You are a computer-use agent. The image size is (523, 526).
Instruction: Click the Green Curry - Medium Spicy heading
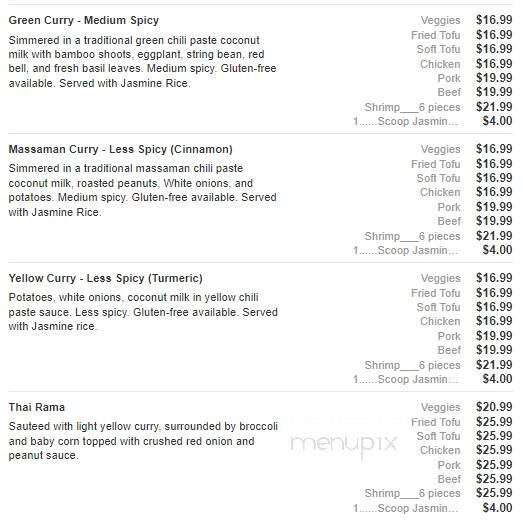coord(84,20)
